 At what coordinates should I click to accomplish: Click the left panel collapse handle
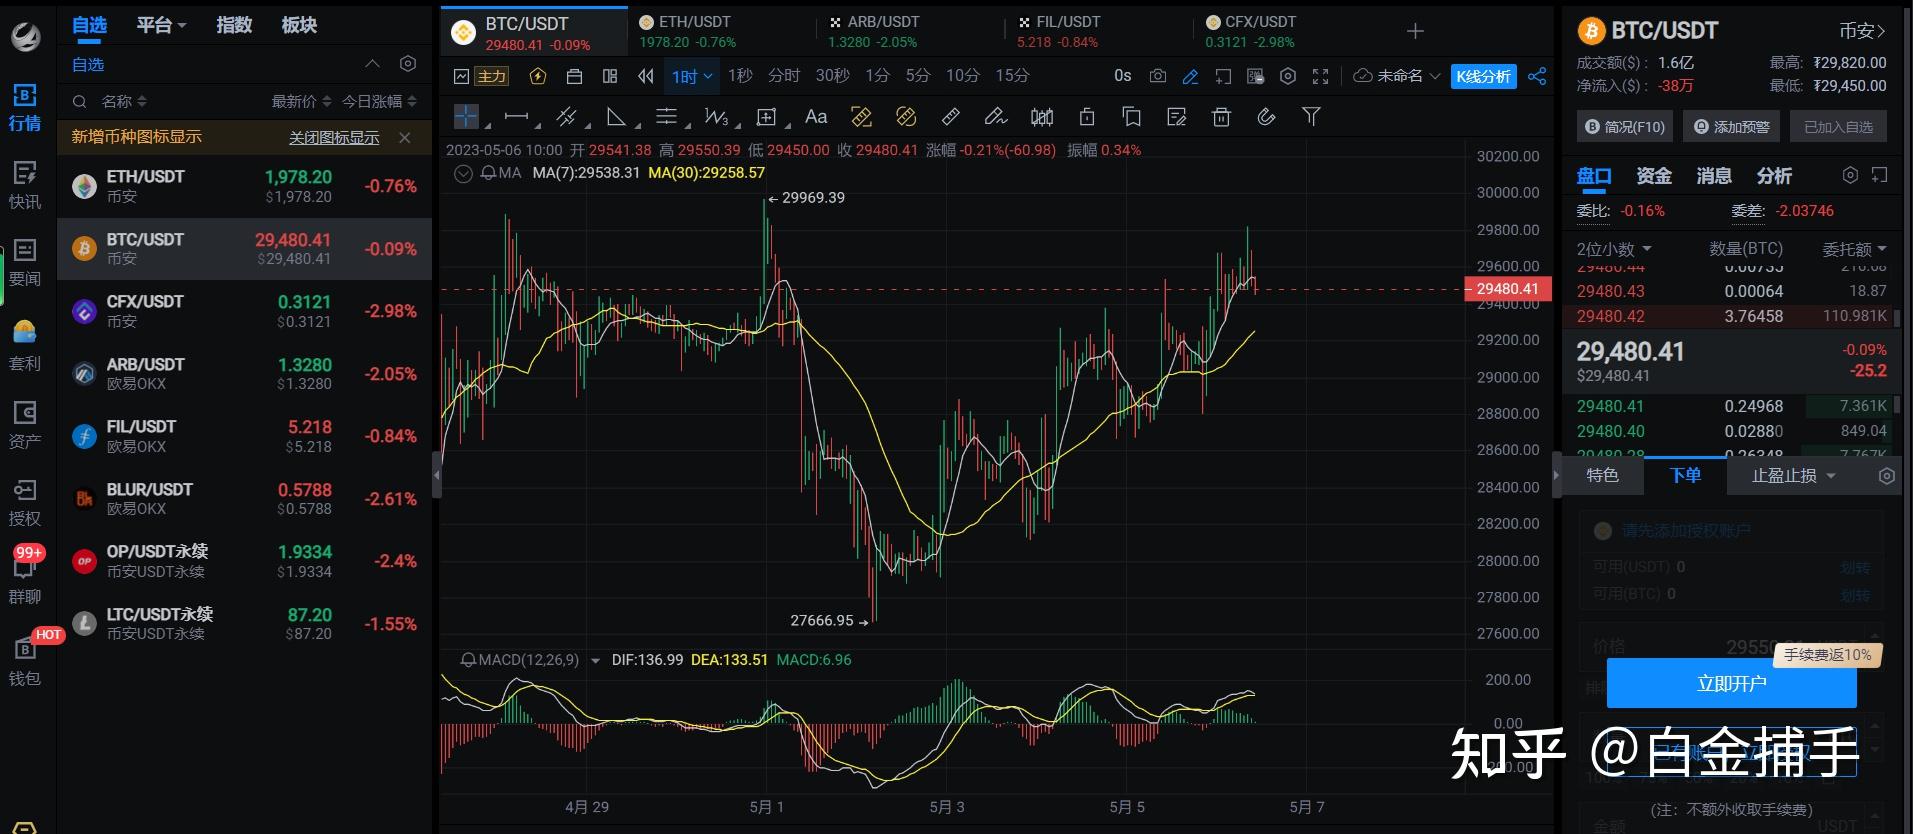(436, 475)
